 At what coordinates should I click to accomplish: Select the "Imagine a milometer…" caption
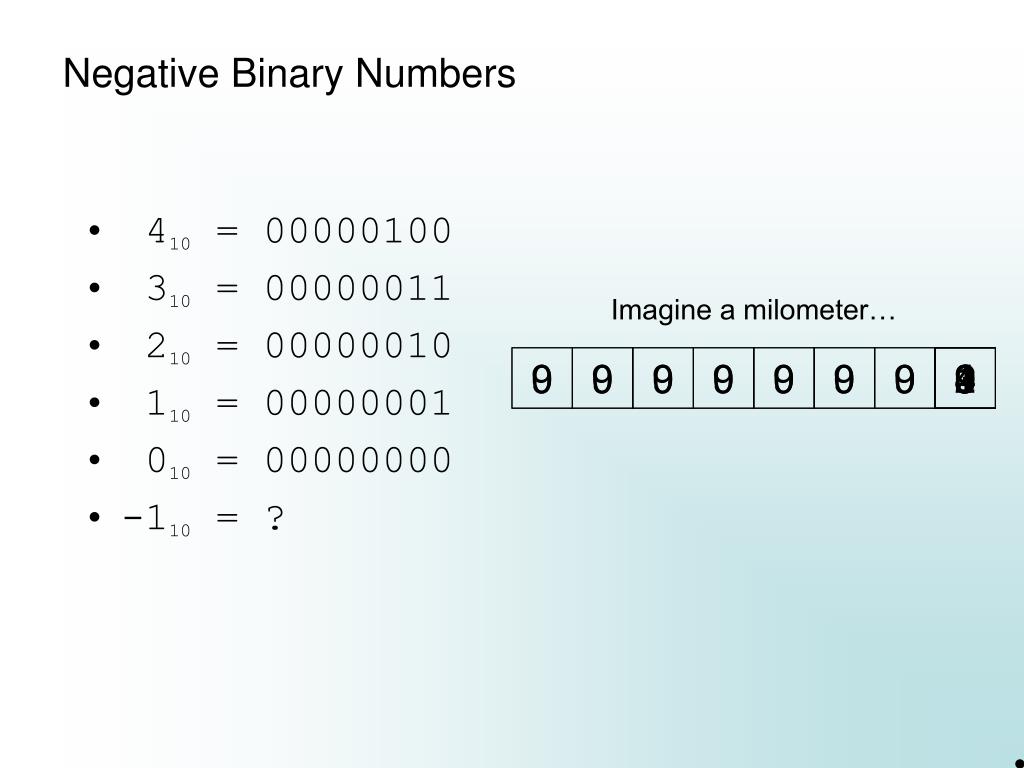click(753, 310)
